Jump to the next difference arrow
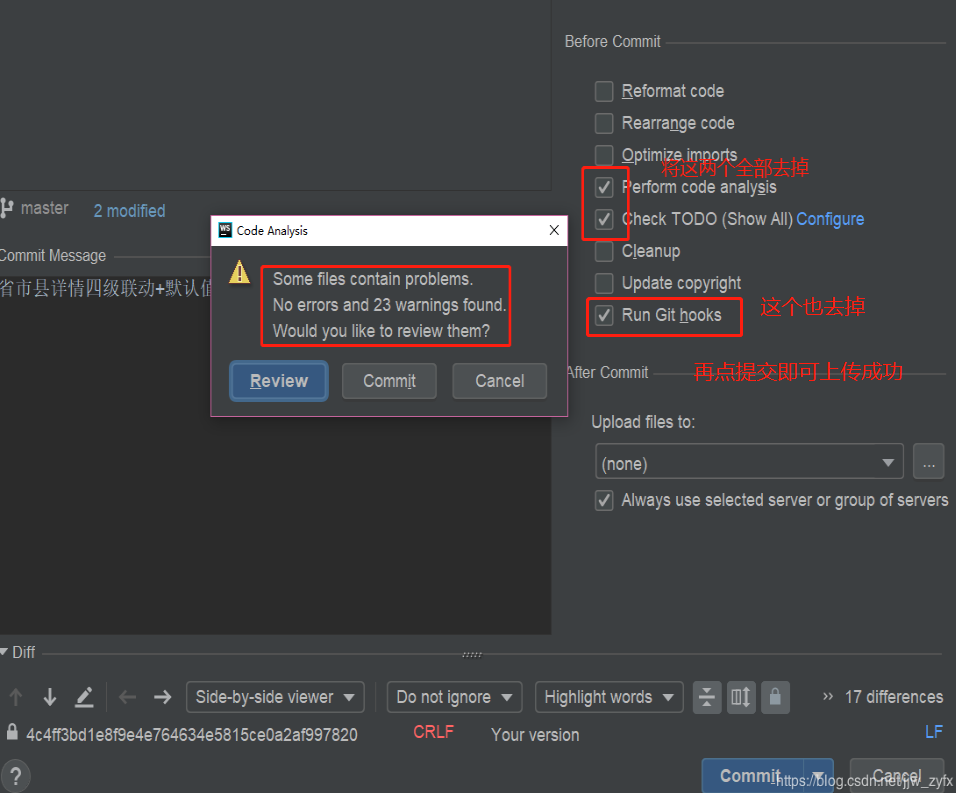This screenshot has height=793, width=956. 48,697
